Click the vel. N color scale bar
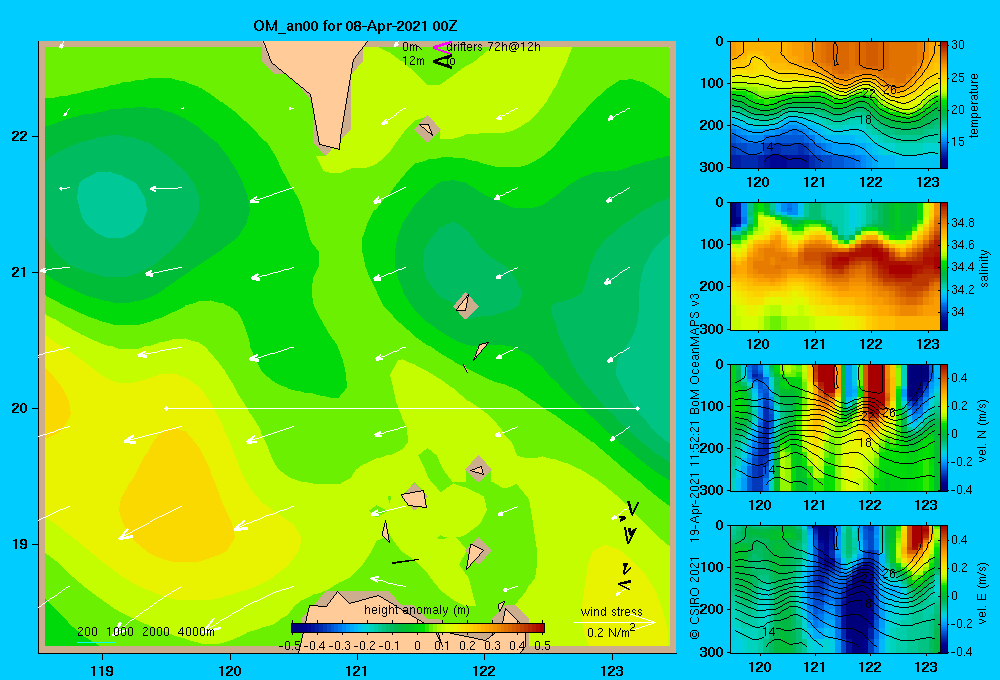 [x=944, y=428]
